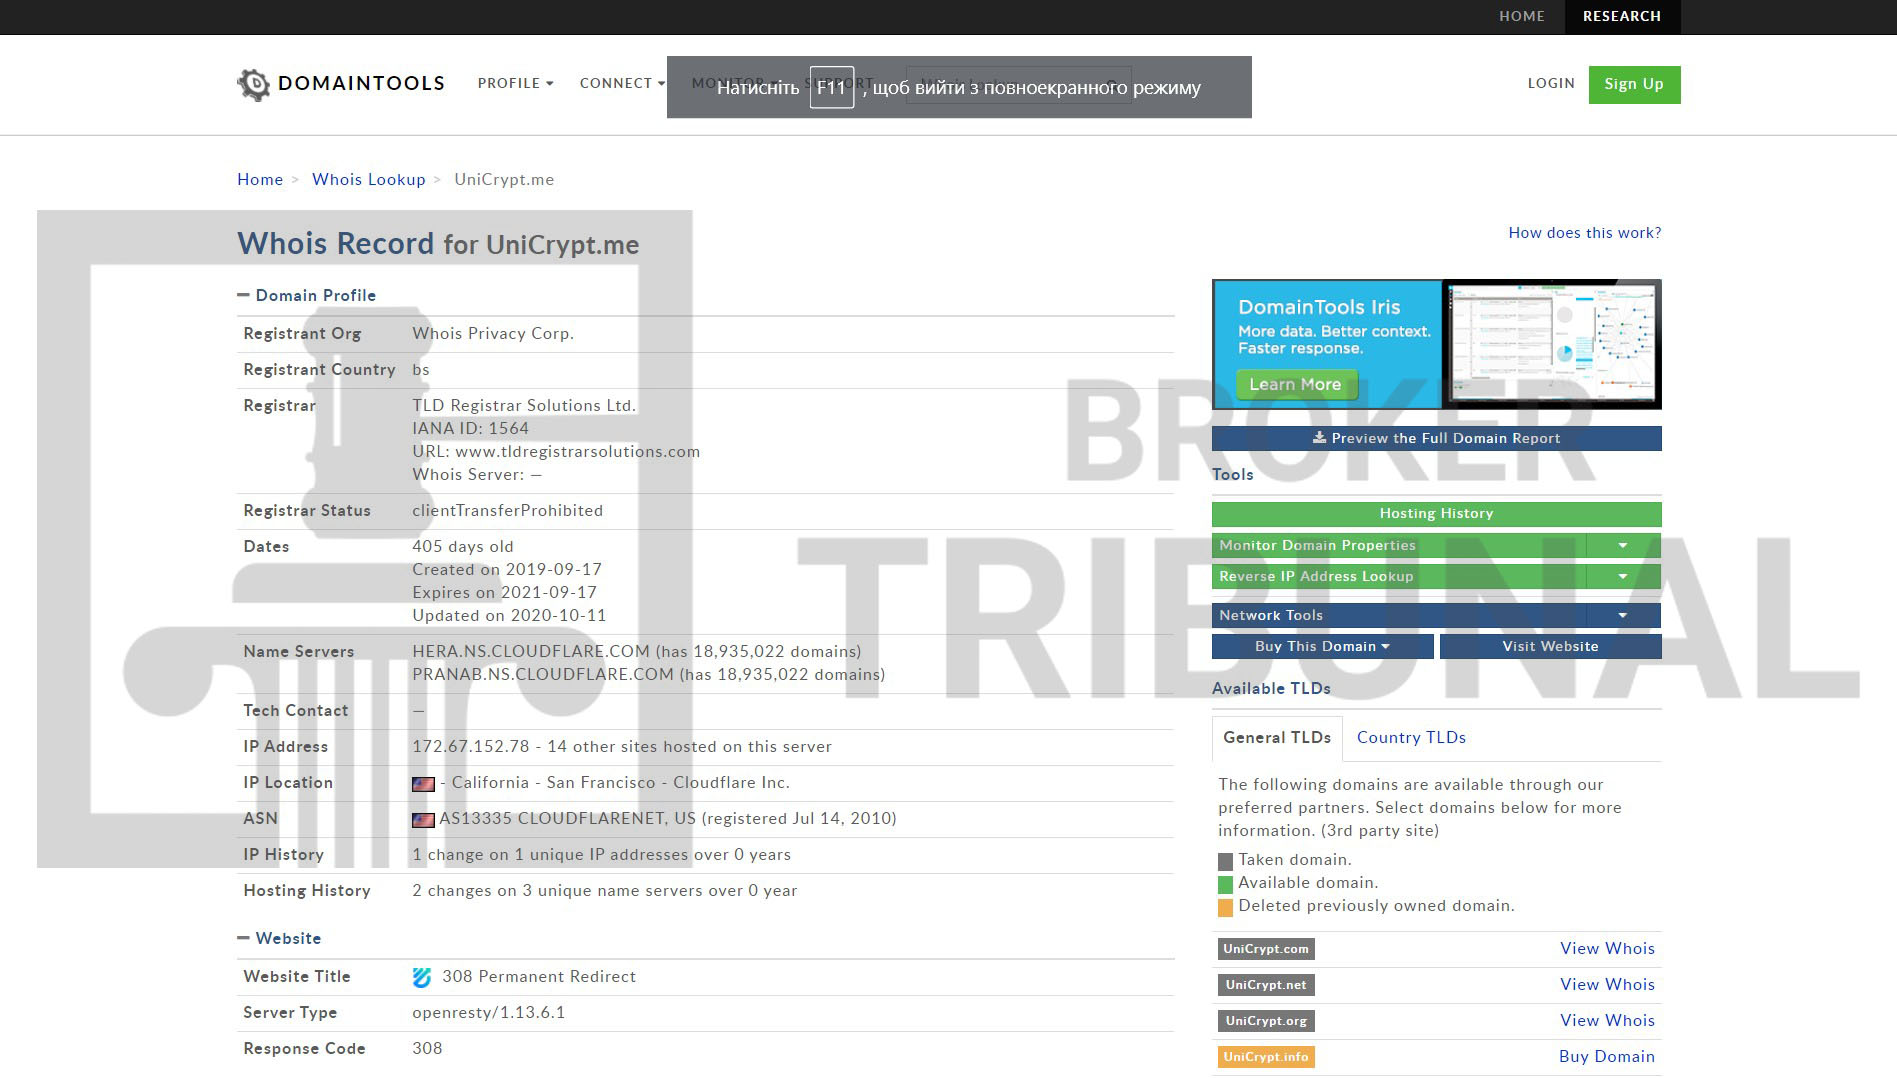
Task: Click Preview the Full Domain Report button
Action: [1436, 438]
